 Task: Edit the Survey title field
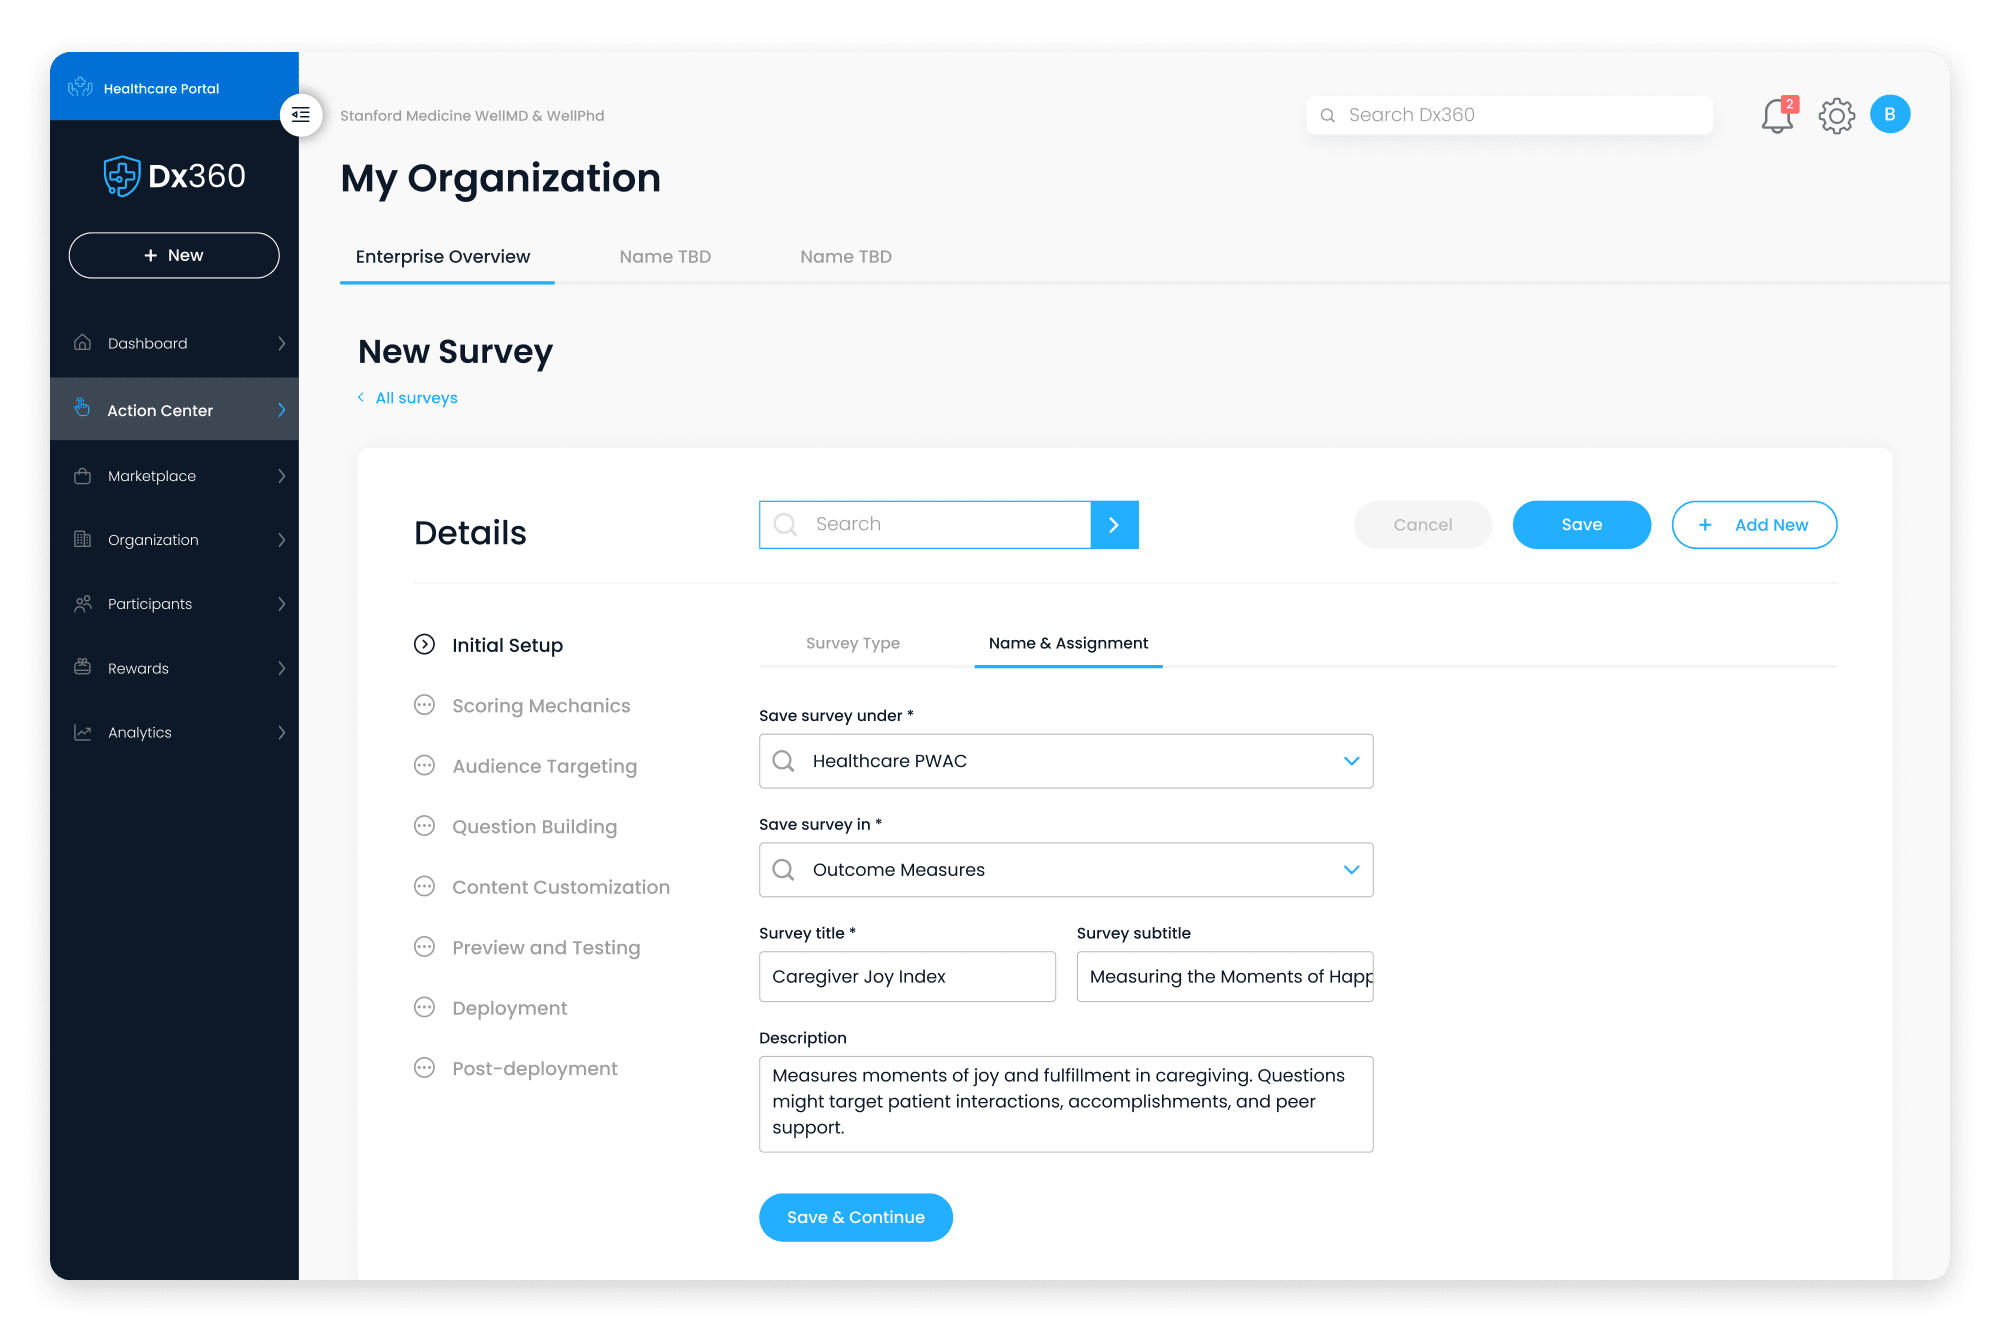pos(907,976)
